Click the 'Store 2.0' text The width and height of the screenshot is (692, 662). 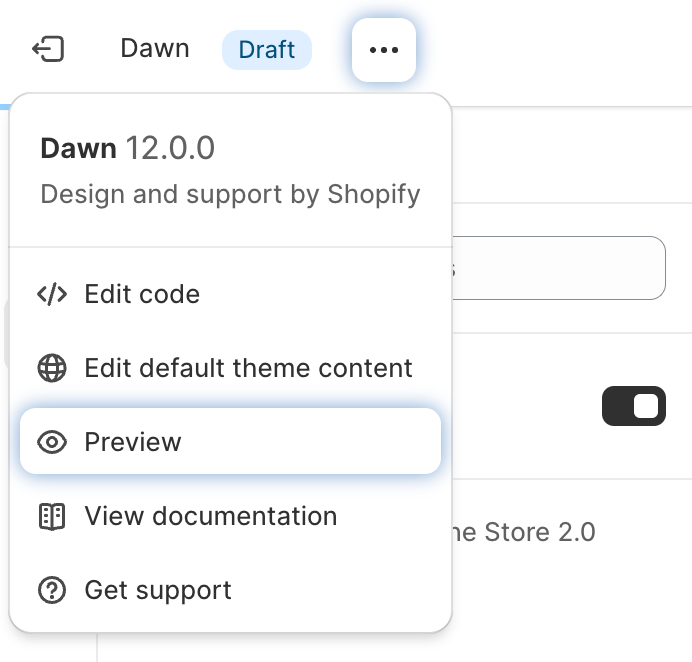pyautogui.click(x=540, y=532)
